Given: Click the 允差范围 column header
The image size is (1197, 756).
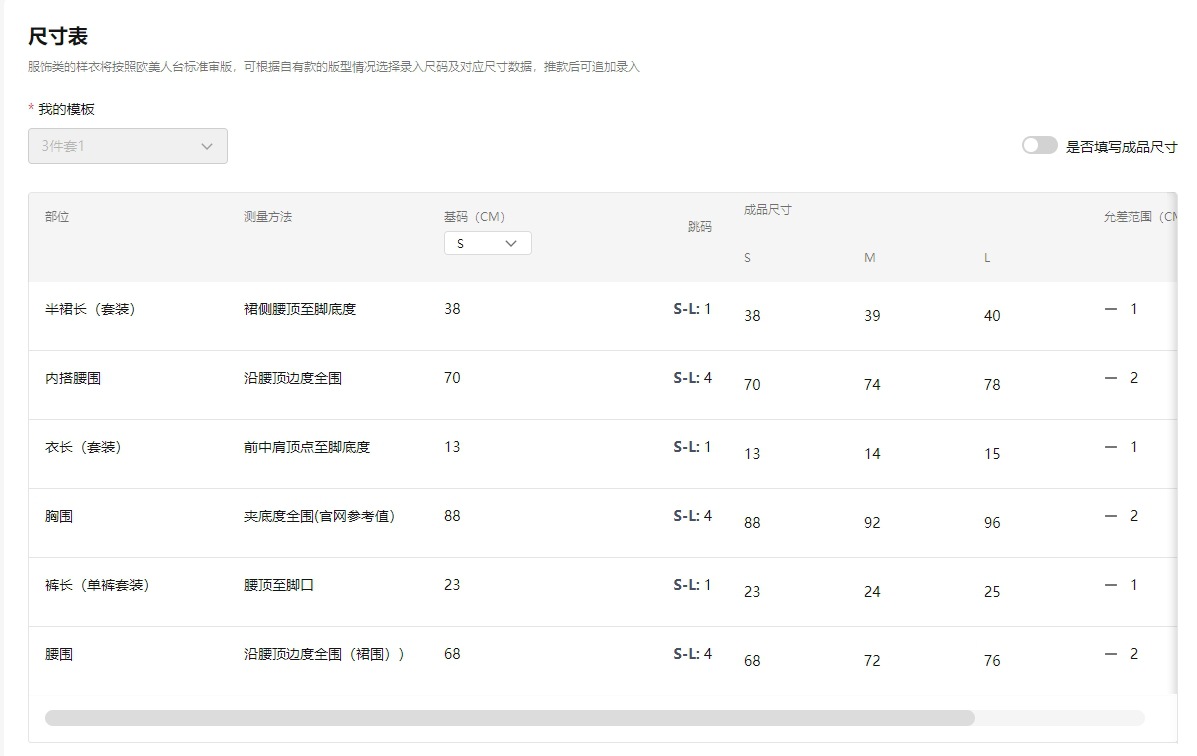Looking at the screenshot, I should tap(1140, 216).
